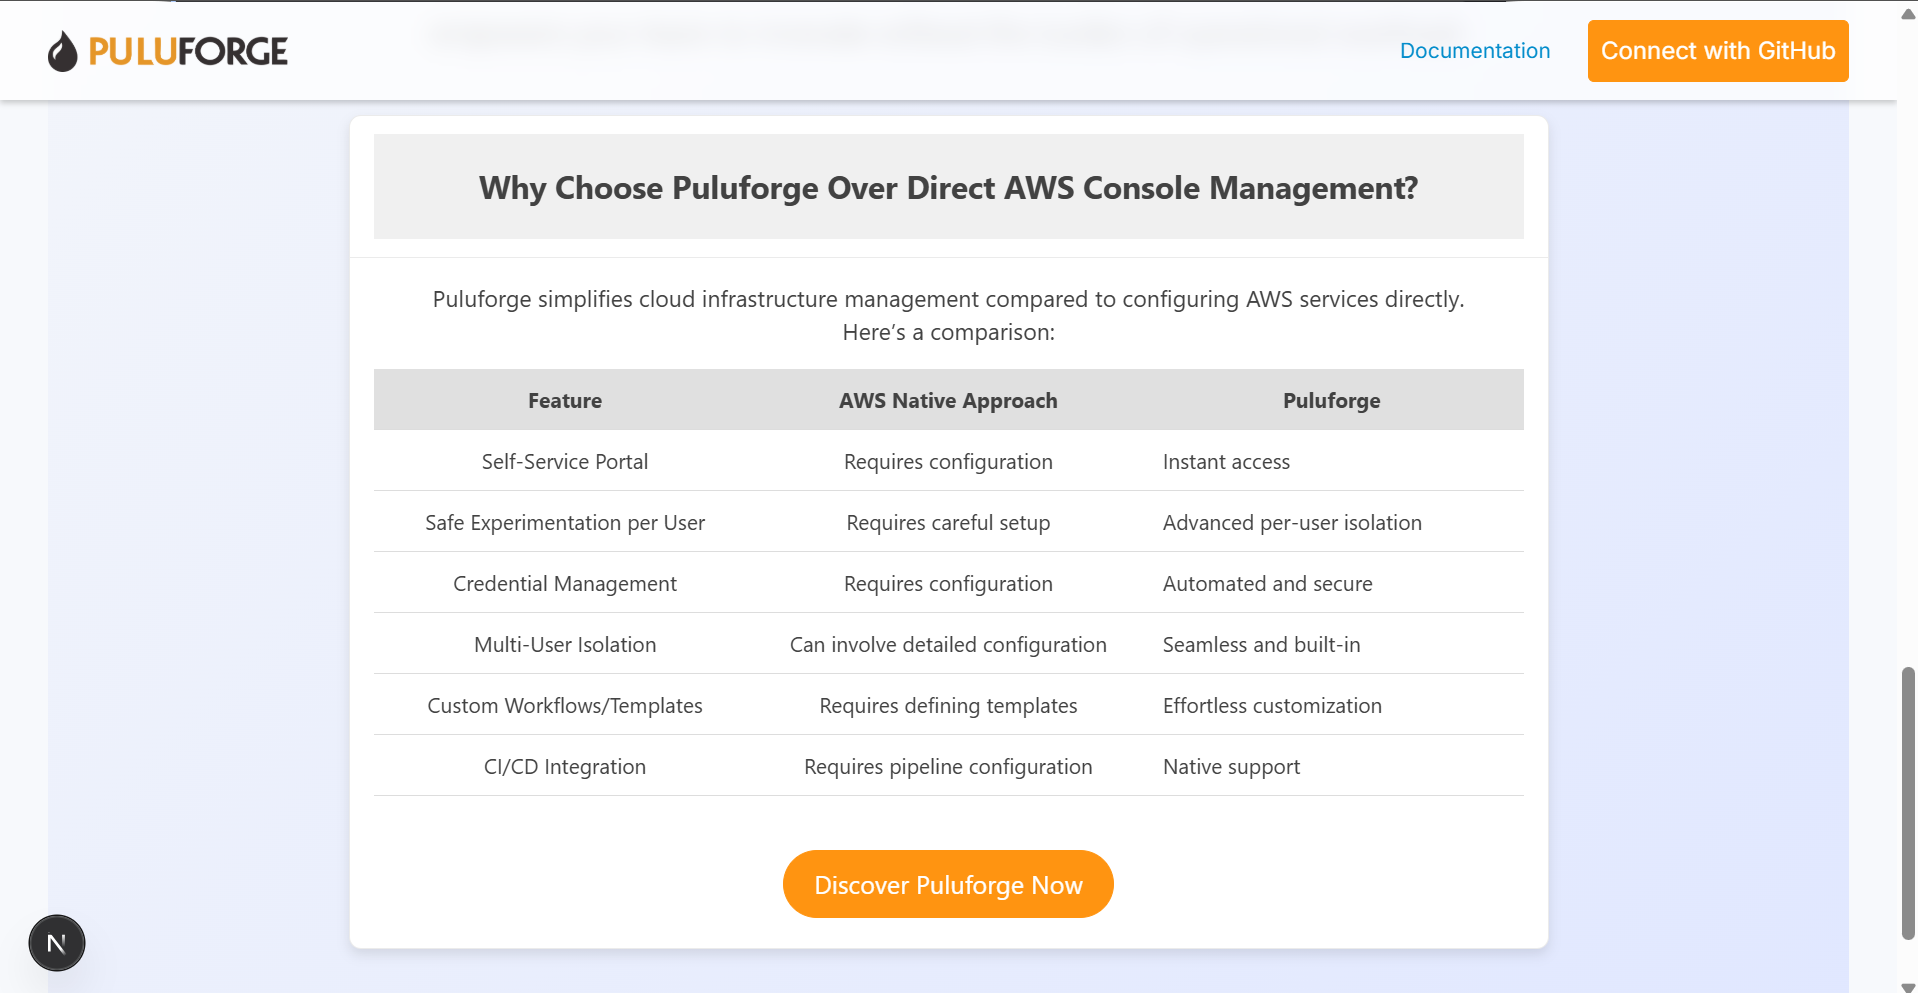Click the AWS Native Approach column header
1918x993 pixels.
[948, 400]
